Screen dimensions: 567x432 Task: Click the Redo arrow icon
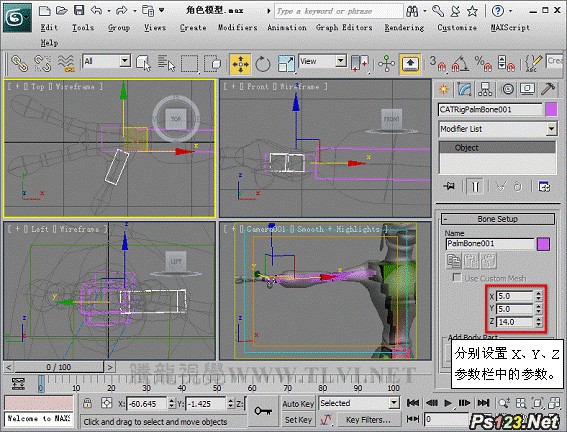point(122,10)
